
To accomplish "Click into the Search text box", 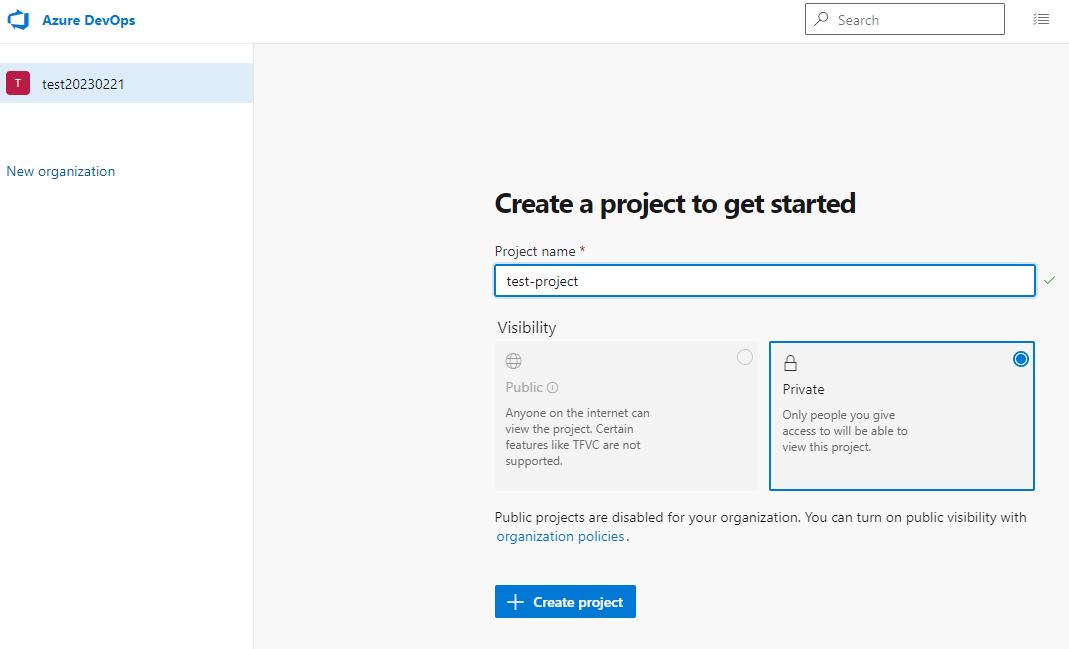I will pos(905,19).
